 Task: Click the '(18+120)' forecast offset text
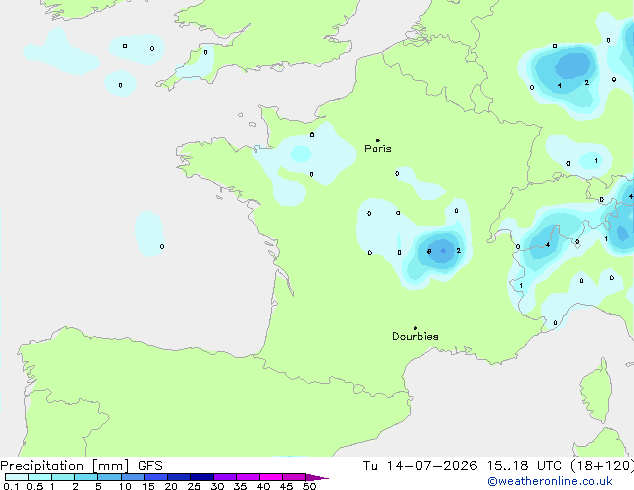point(602,466)
